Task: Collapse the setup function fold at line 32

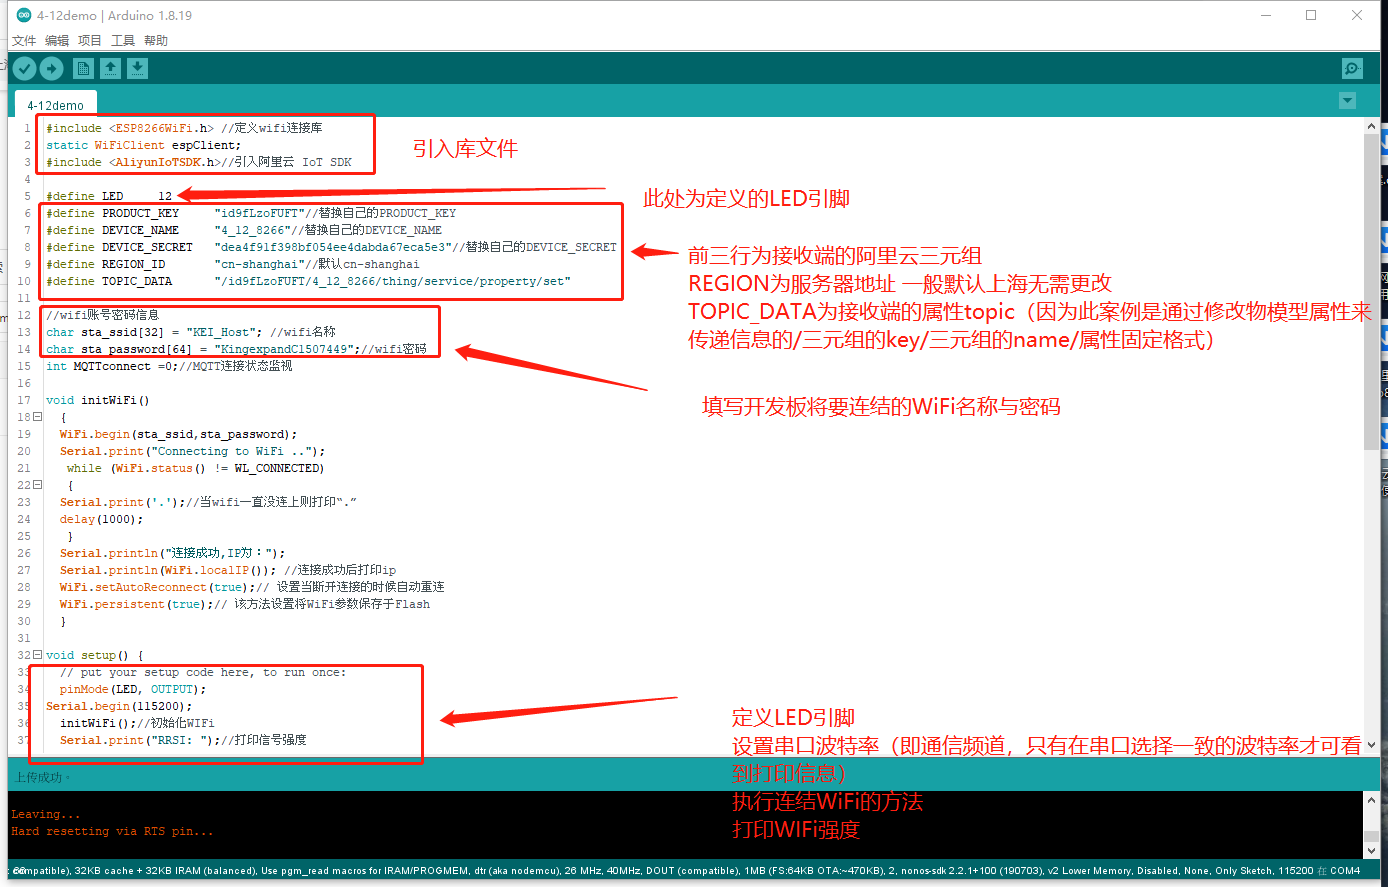Action: (38, 655)
